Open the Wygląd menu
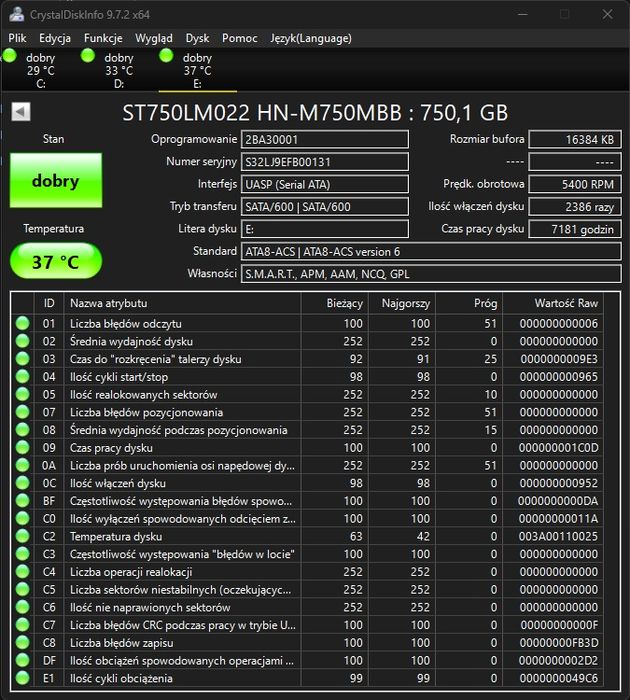630x700 pixels. (154, 38)
